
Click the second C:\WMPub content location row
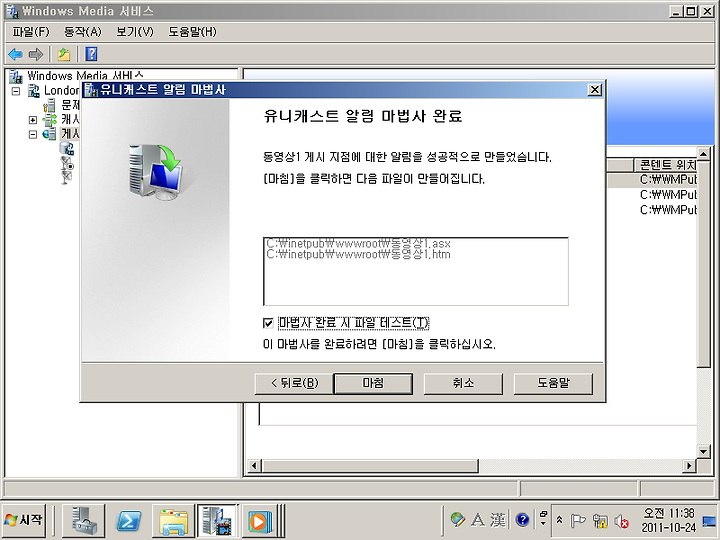[x=668, y=195]
